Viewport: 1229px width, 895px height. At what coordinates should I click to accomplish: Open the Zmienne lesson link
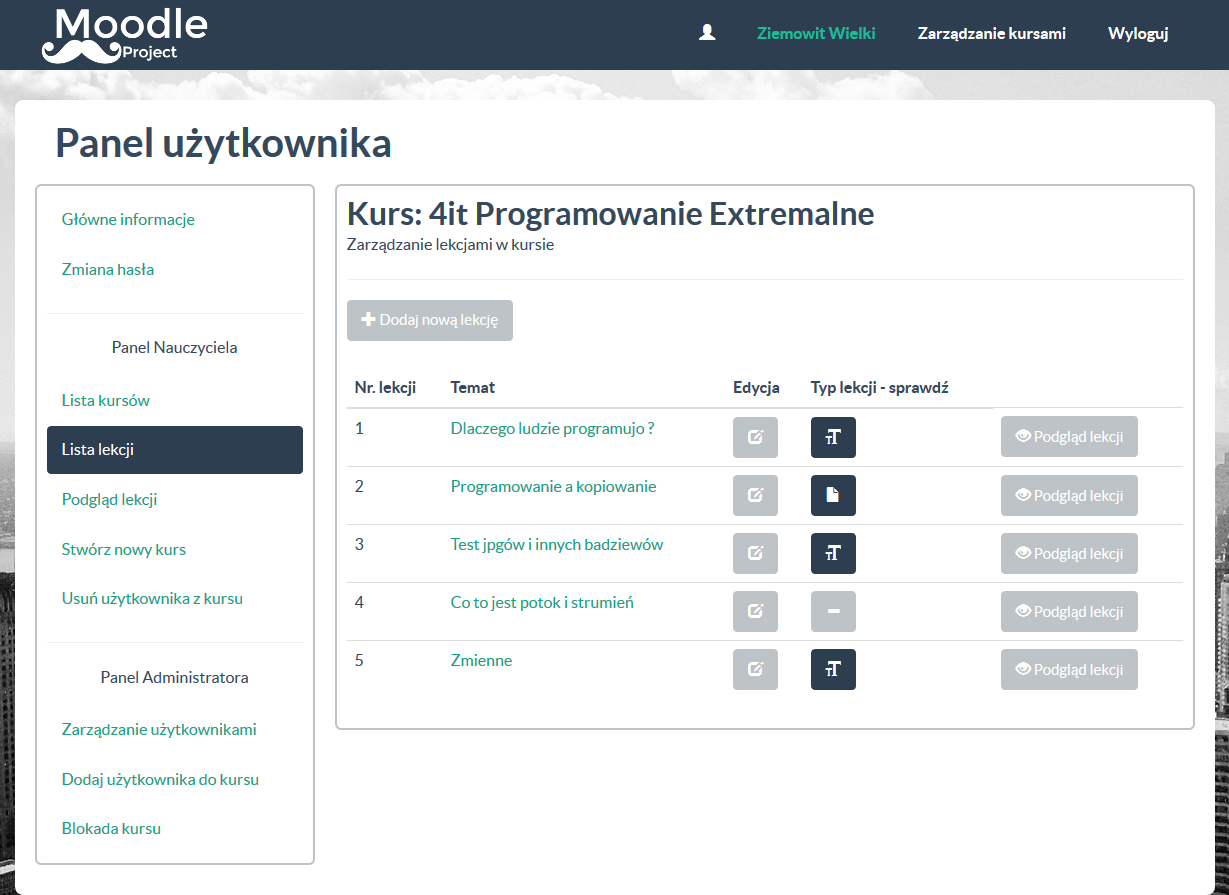(481, 660)
